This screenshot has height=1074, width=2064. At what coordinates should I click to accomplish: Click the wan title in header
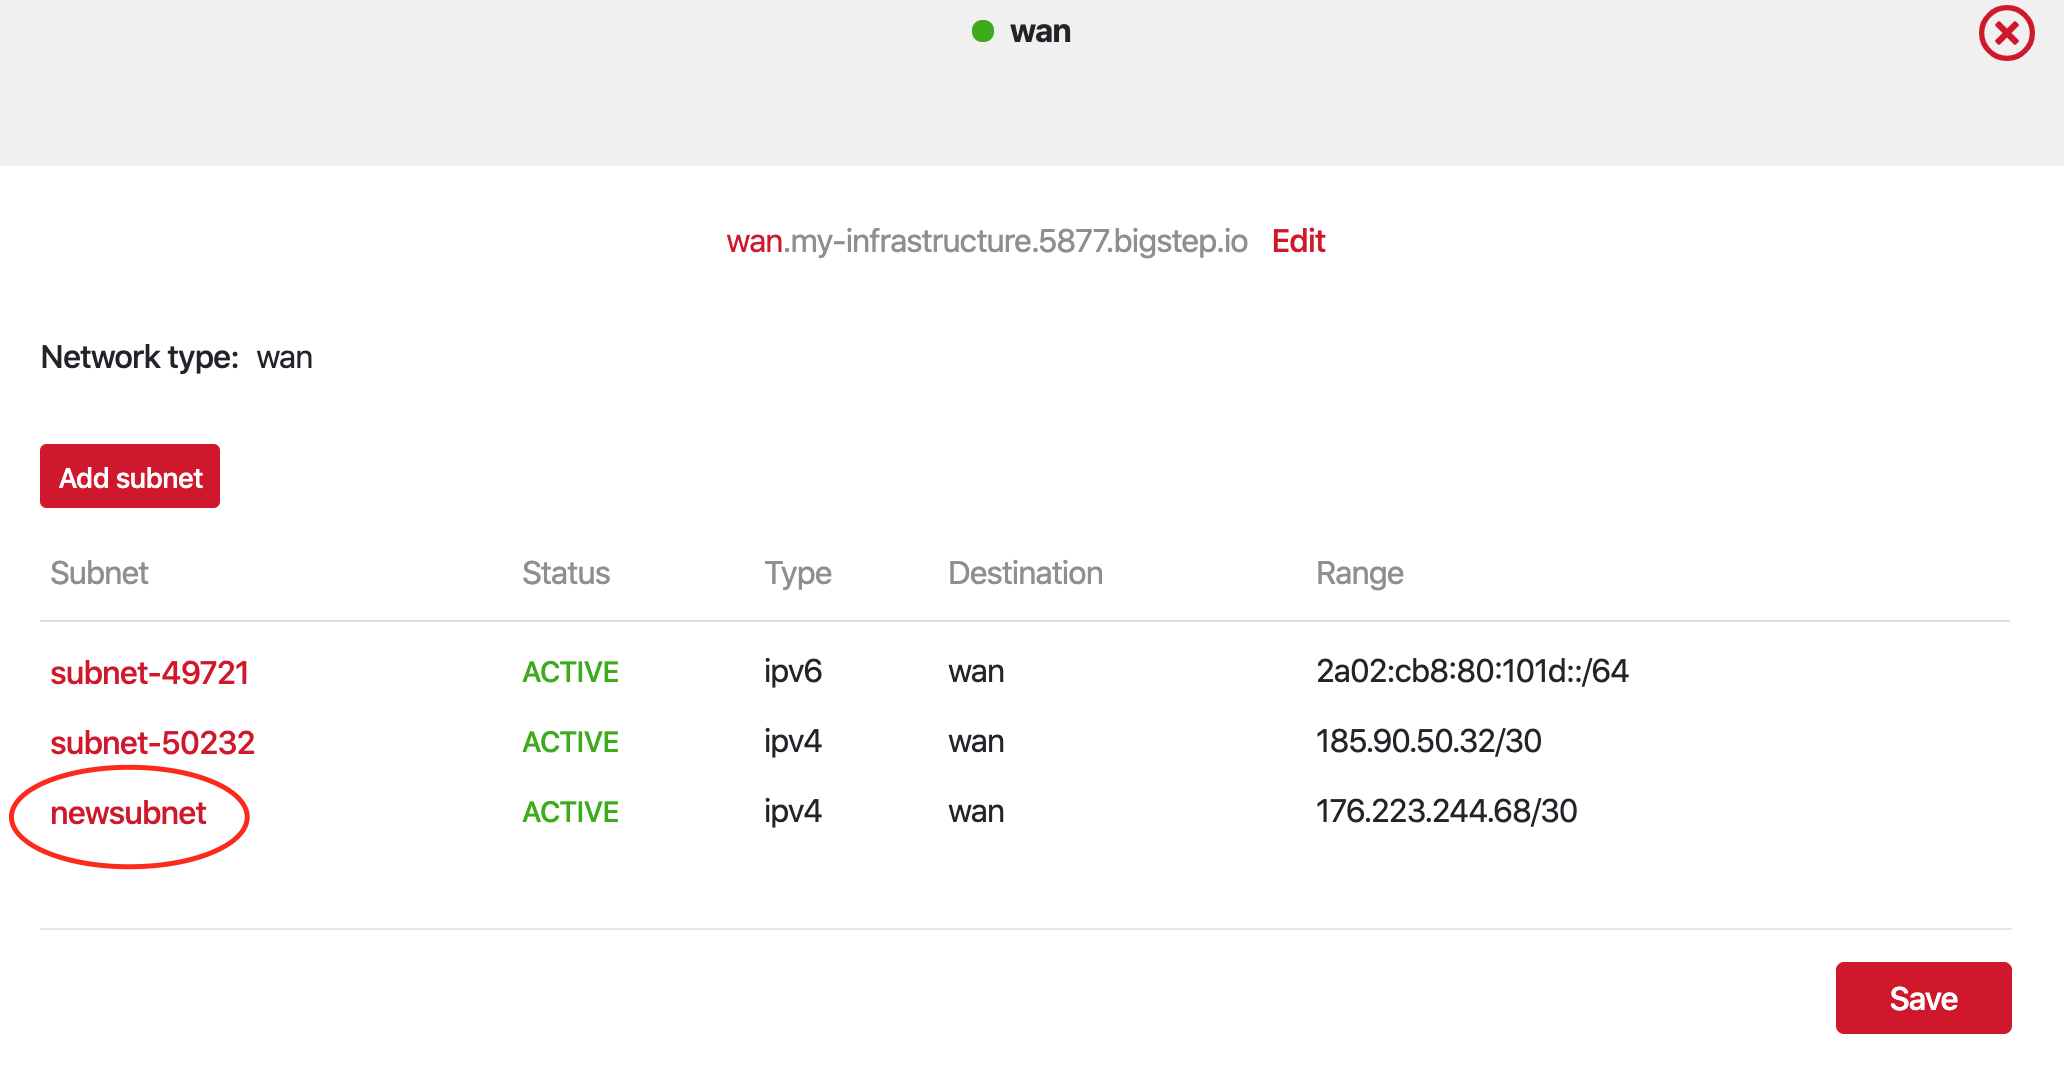(x=1040, y=32)
